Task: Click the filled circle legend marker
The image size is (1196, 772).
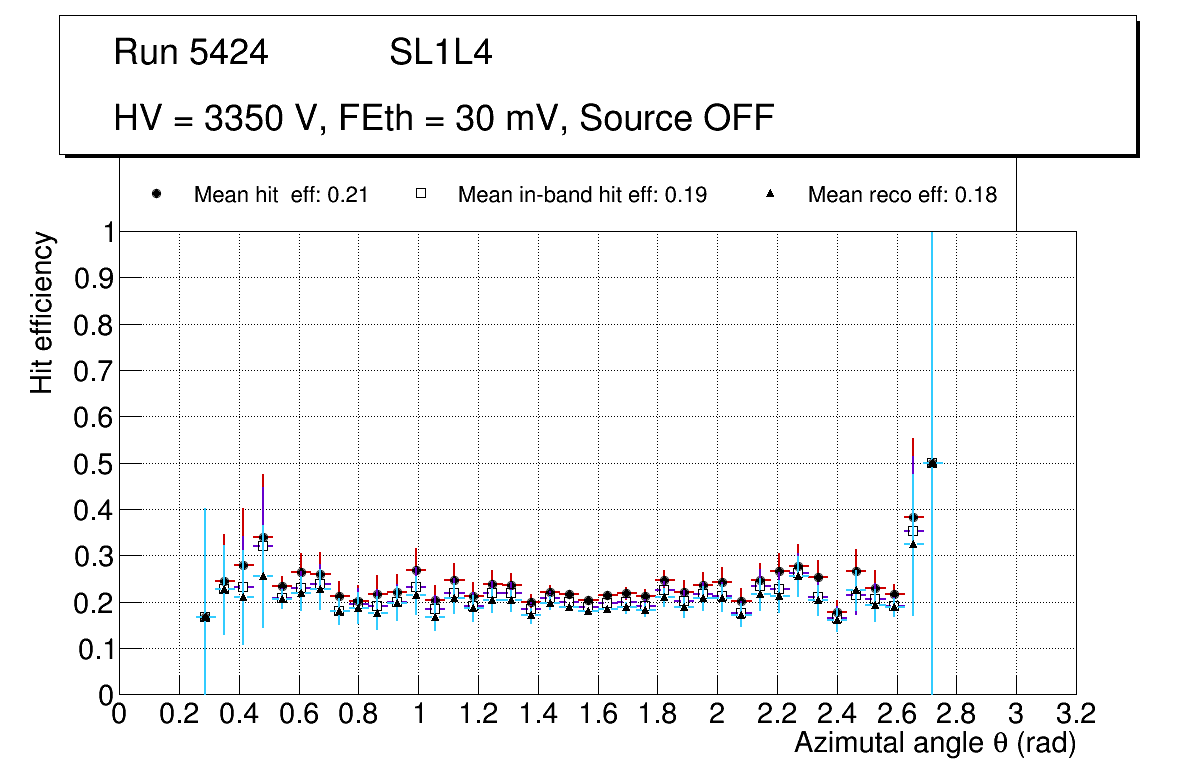Action: [x=157, y=195]
